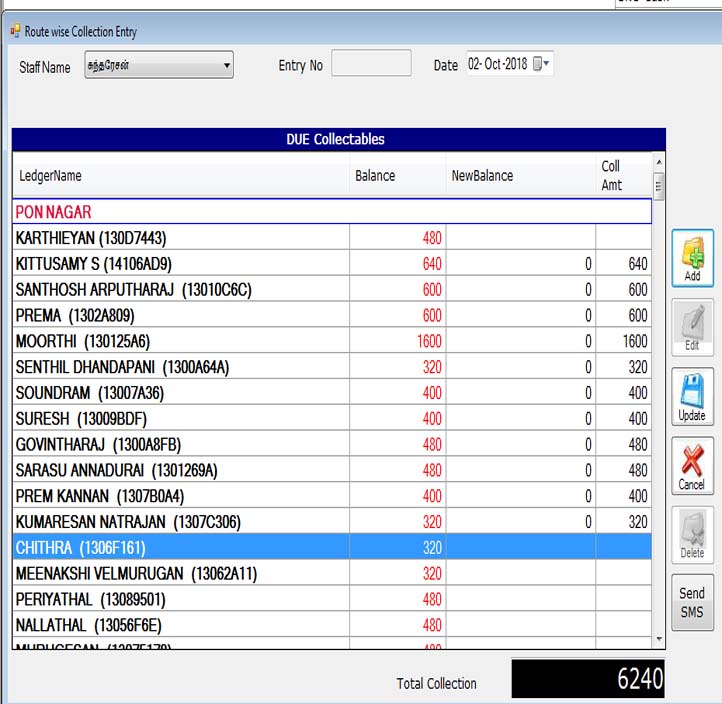Click KARTHIEYAN's balance cell 480

[x=398, y=238]
